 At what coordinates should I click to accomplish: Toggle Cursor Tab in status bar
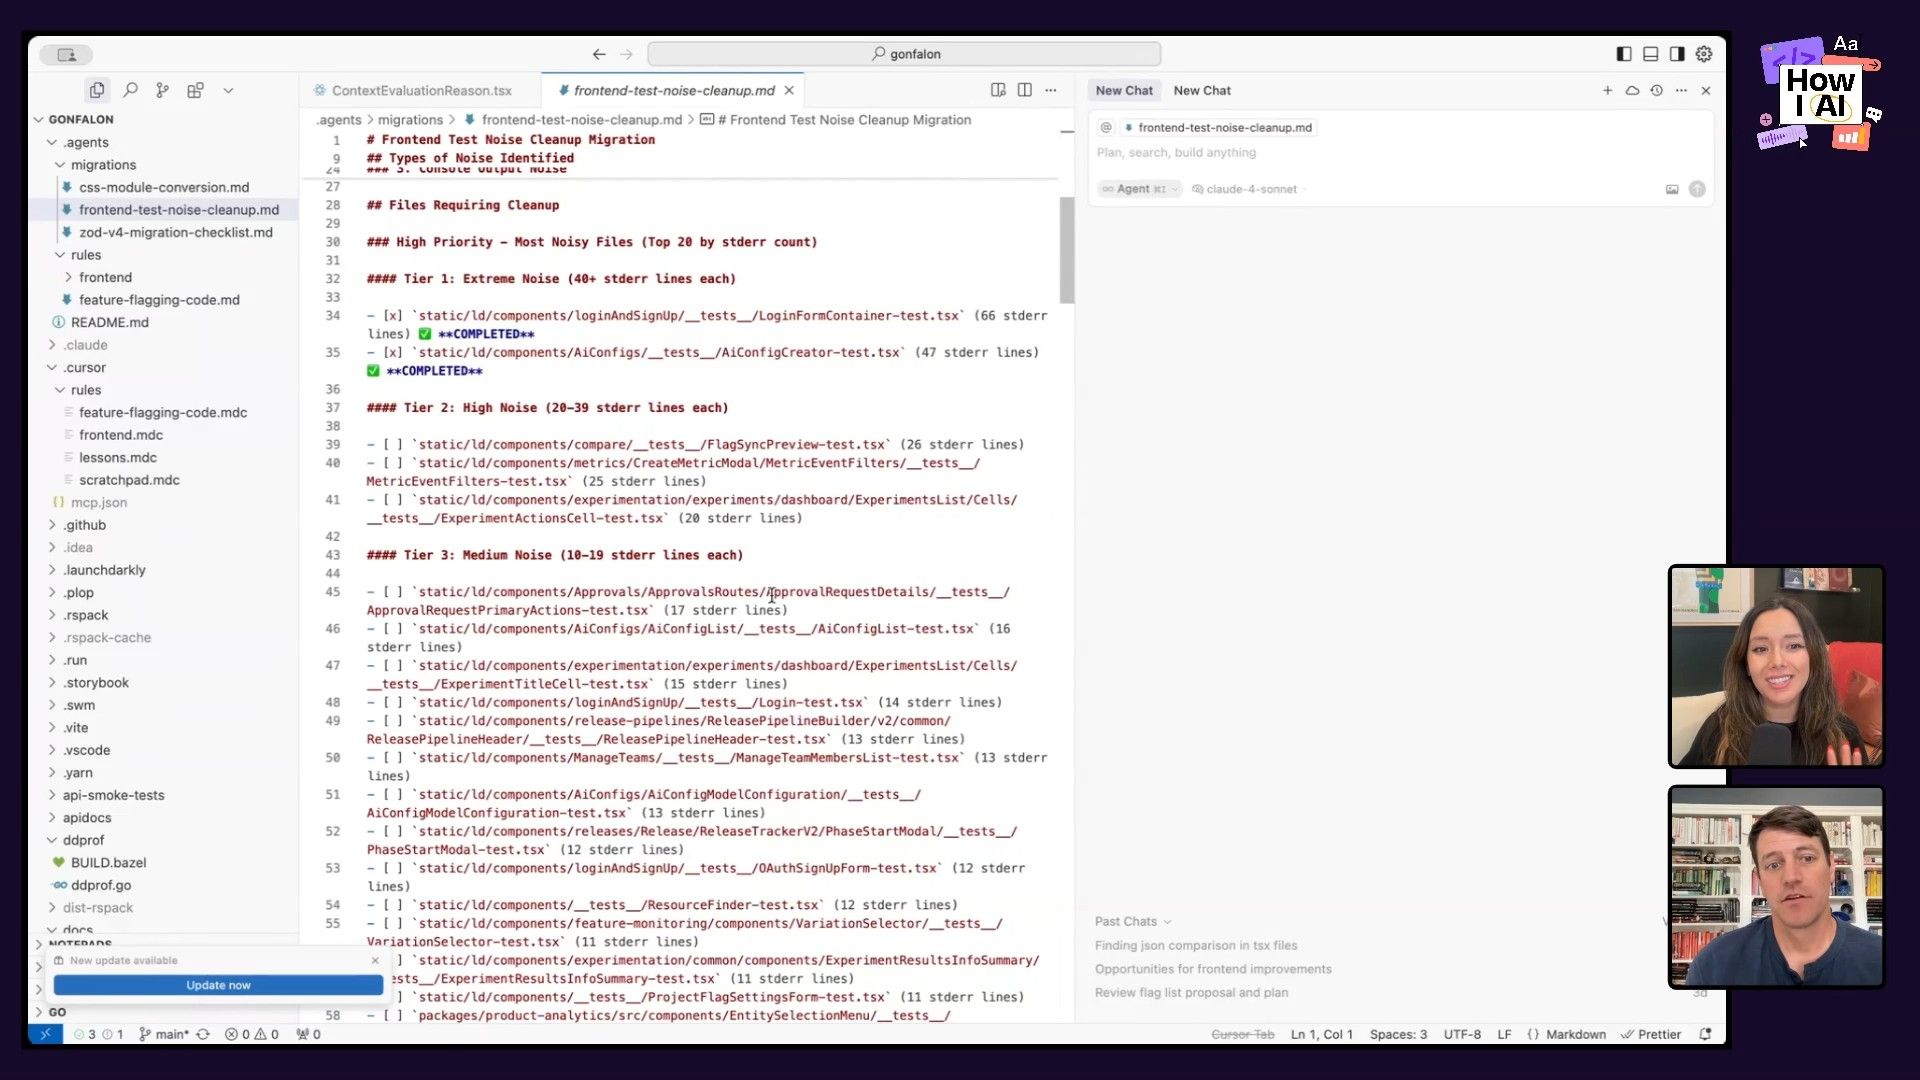point(1242,1034)
